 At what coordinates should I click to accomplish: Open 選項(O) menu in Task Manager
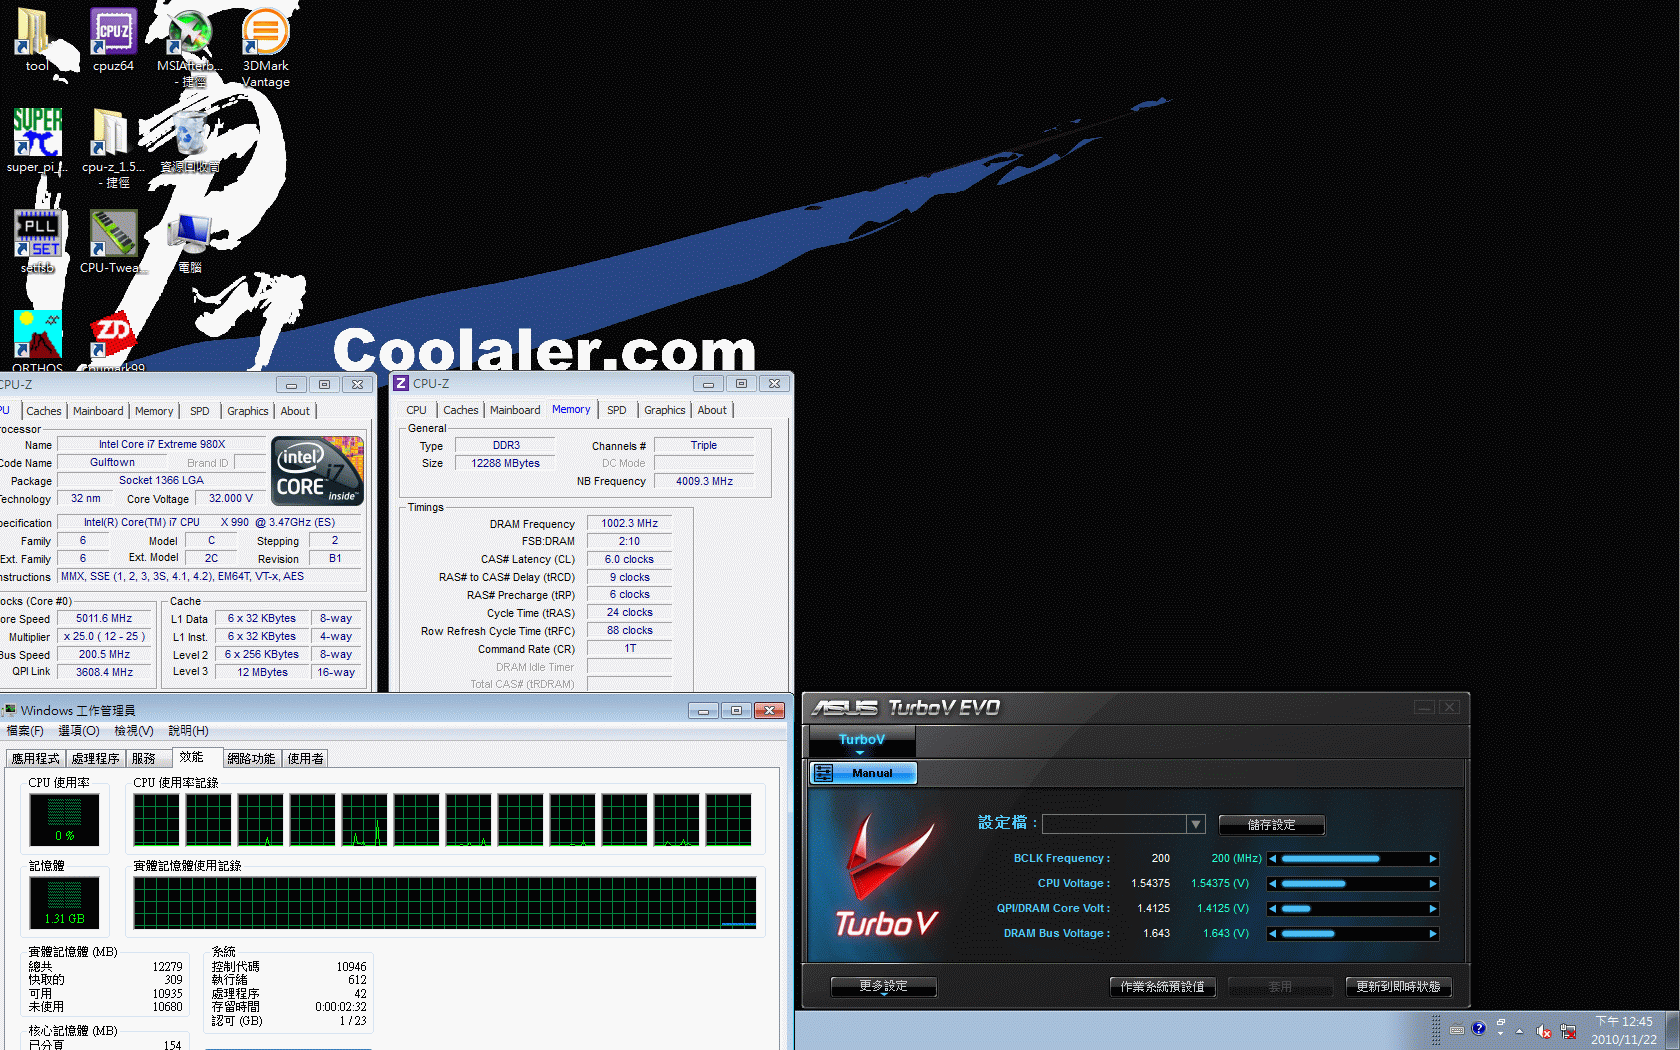(x=79, y=731)
